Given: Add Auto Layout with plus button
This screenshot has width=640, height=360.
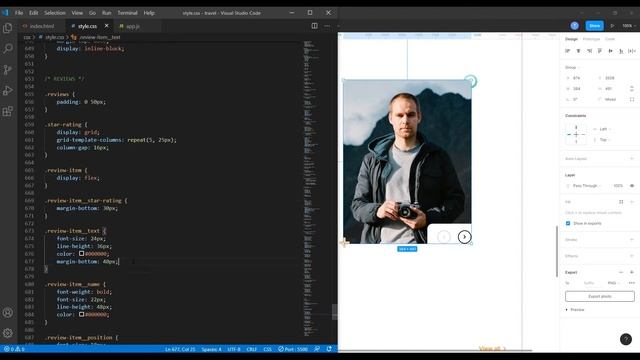Looking at the screenshot, I should point(632,158).
